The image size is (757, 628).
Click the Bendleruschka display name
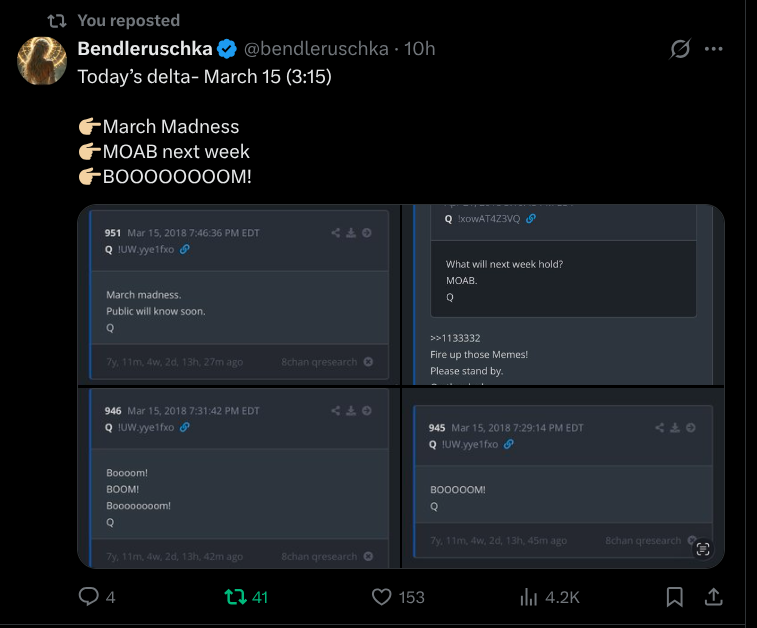(x=144, y=49)
